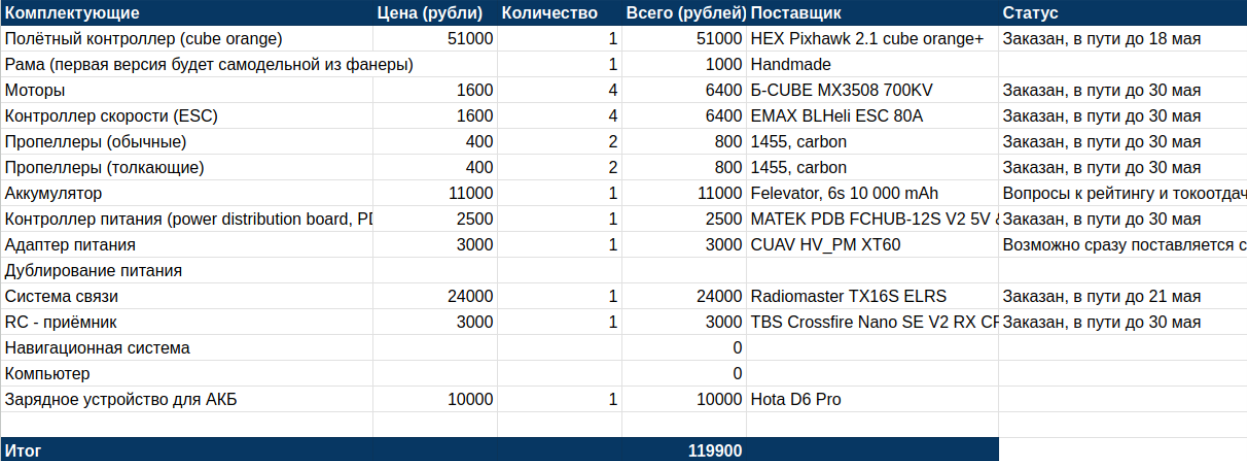This screenshot has width=1247, height=461.
Task: Select the 'Дублирование питания' cell
Action: pyautogui.click(x=186, y=271)
